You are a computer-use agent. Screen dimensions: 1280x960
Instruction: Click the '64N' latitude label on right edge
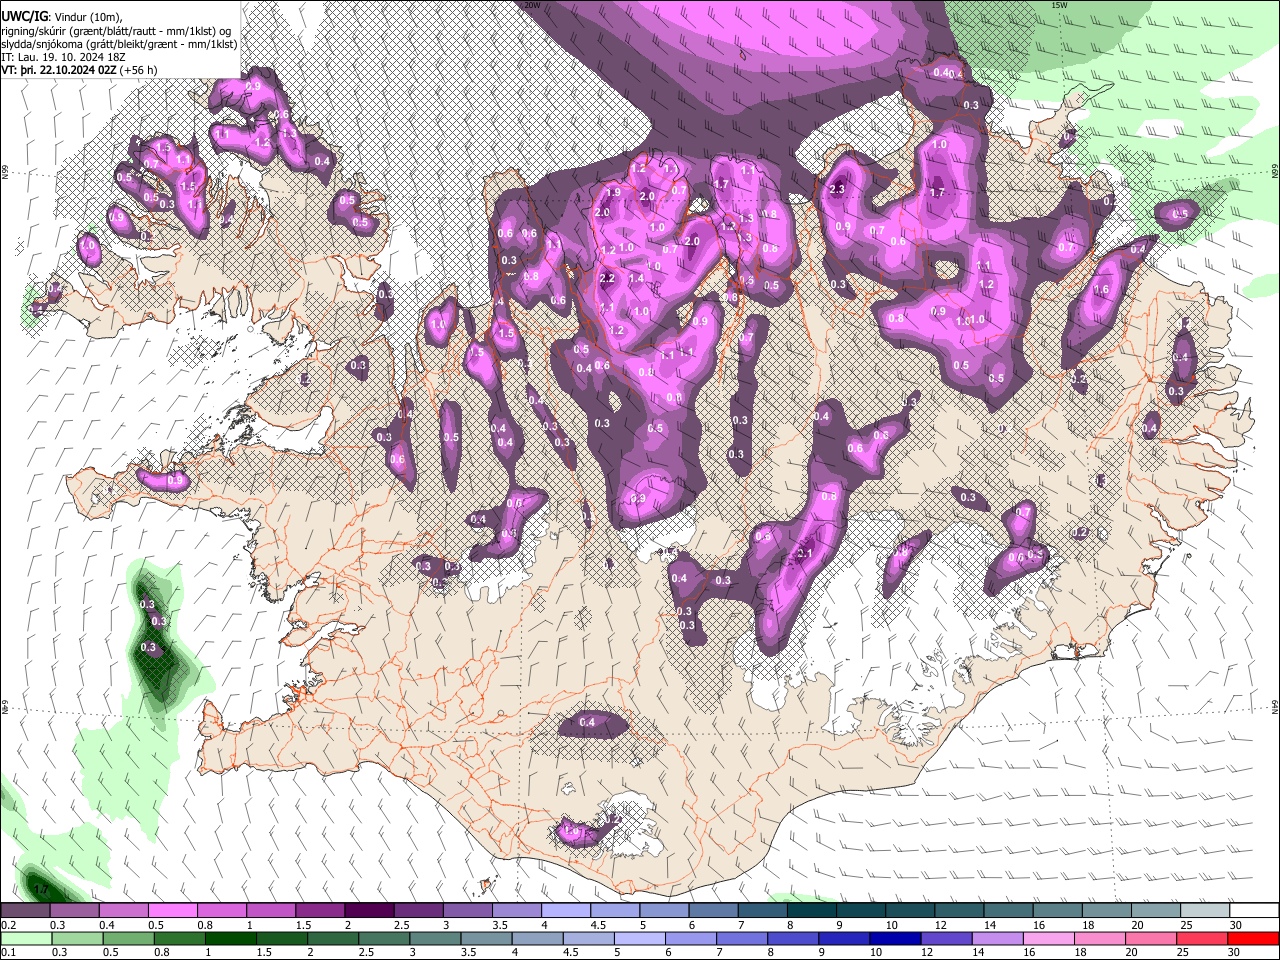pyautogui.click(x=1275, y=706)
